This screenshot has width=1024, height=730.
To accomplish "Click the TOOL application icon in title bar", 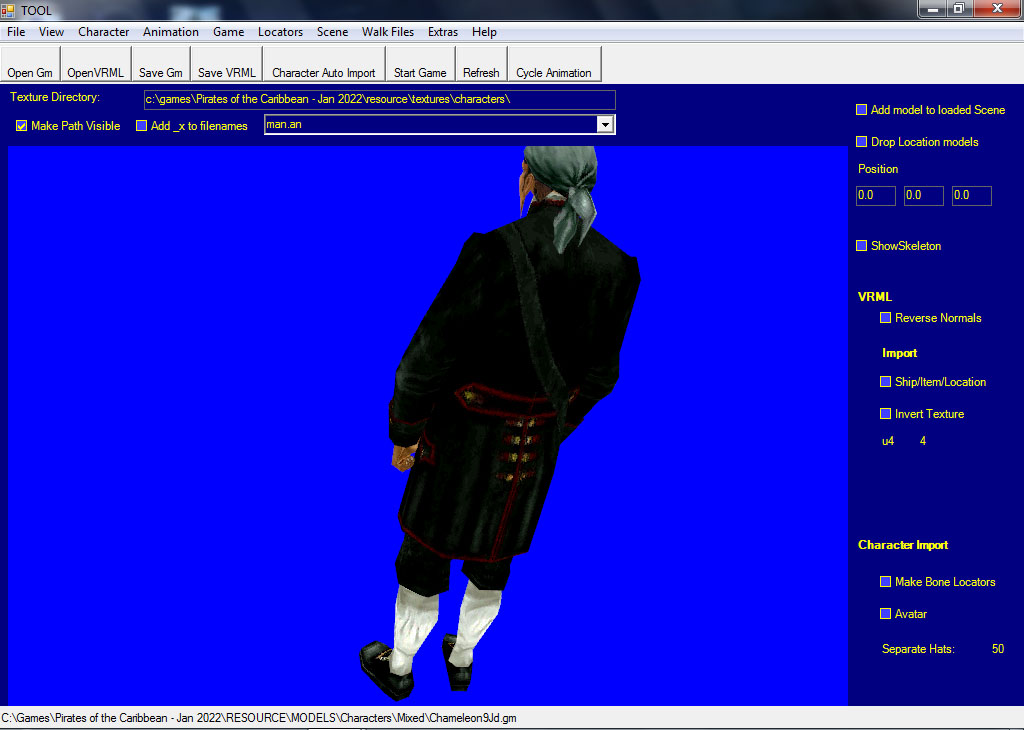I will [9, 9].
